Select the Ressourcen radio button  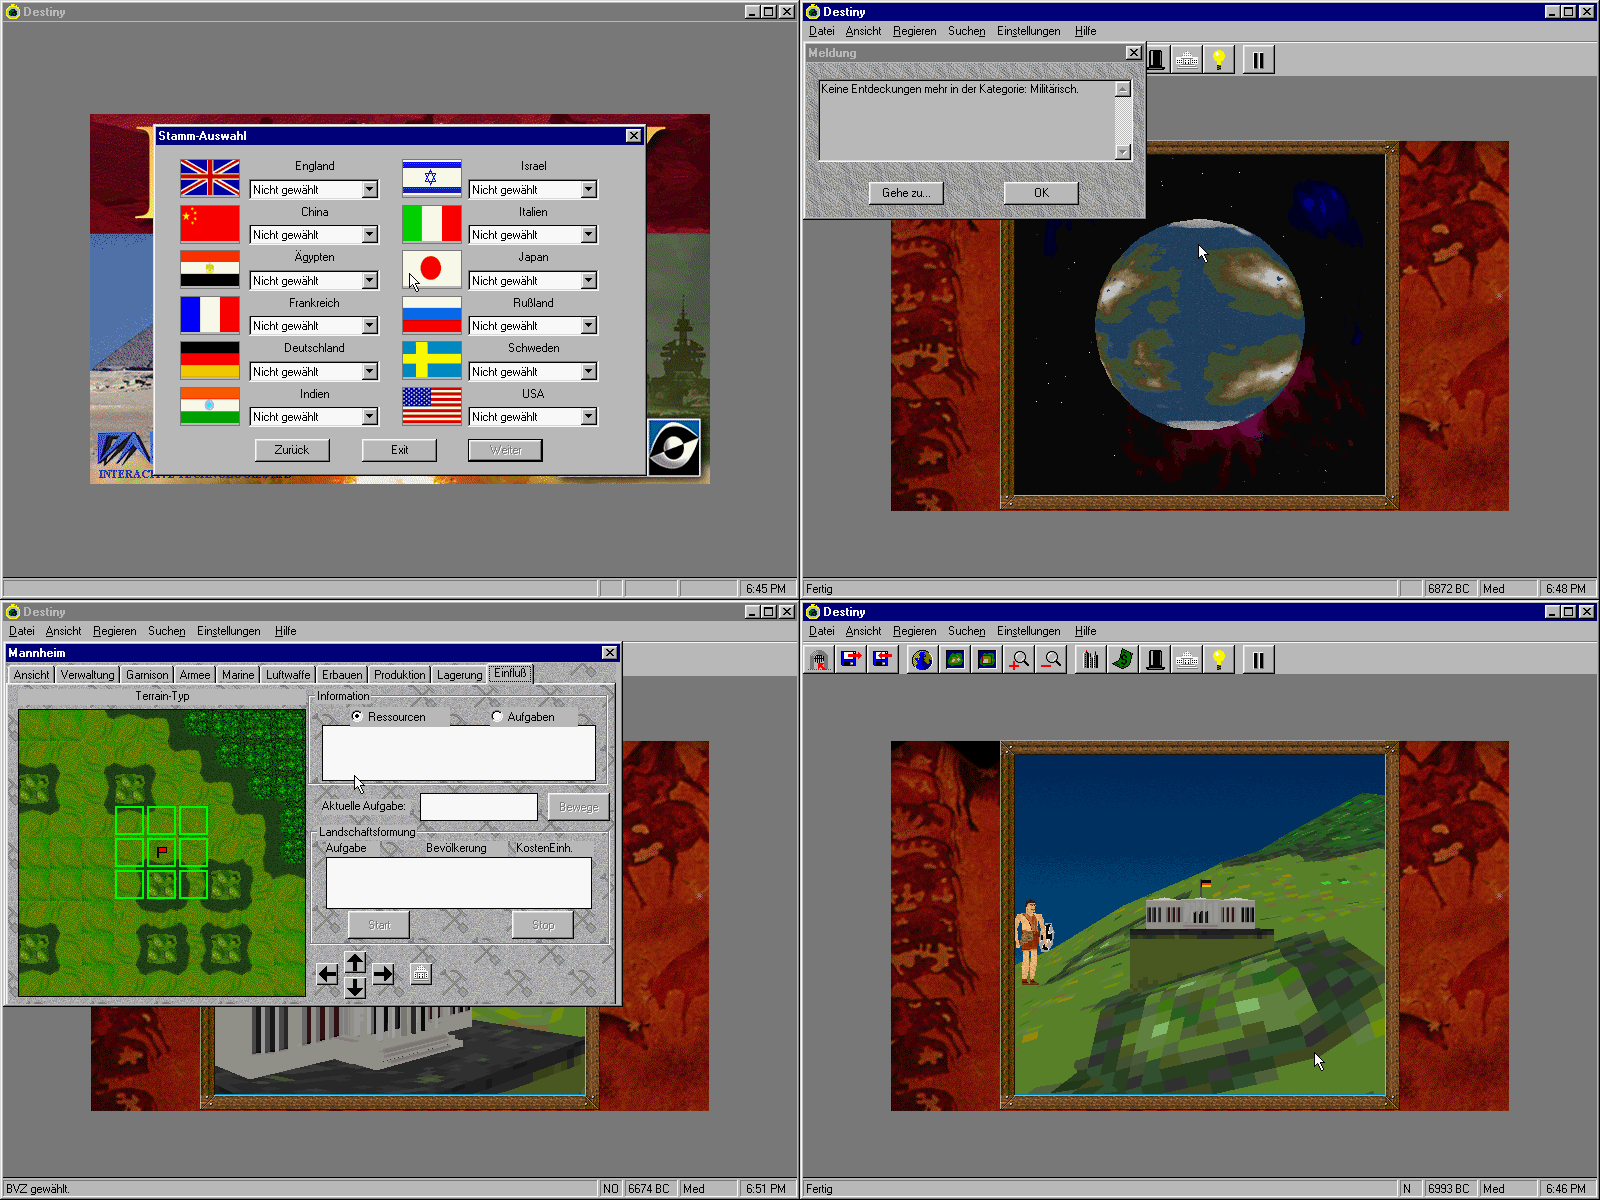click(357, 717)
